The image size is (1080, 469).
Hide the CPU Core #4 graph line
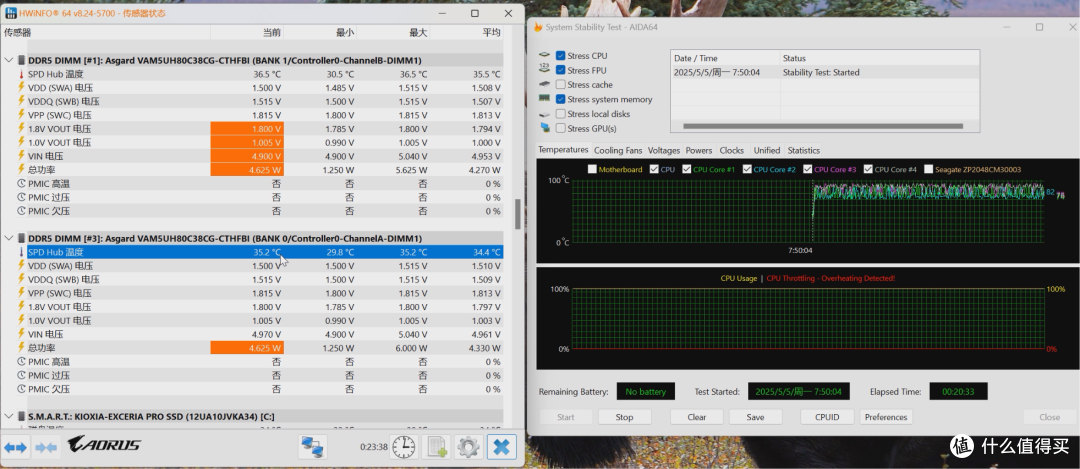pyautogui.click(x=868, y=169)
